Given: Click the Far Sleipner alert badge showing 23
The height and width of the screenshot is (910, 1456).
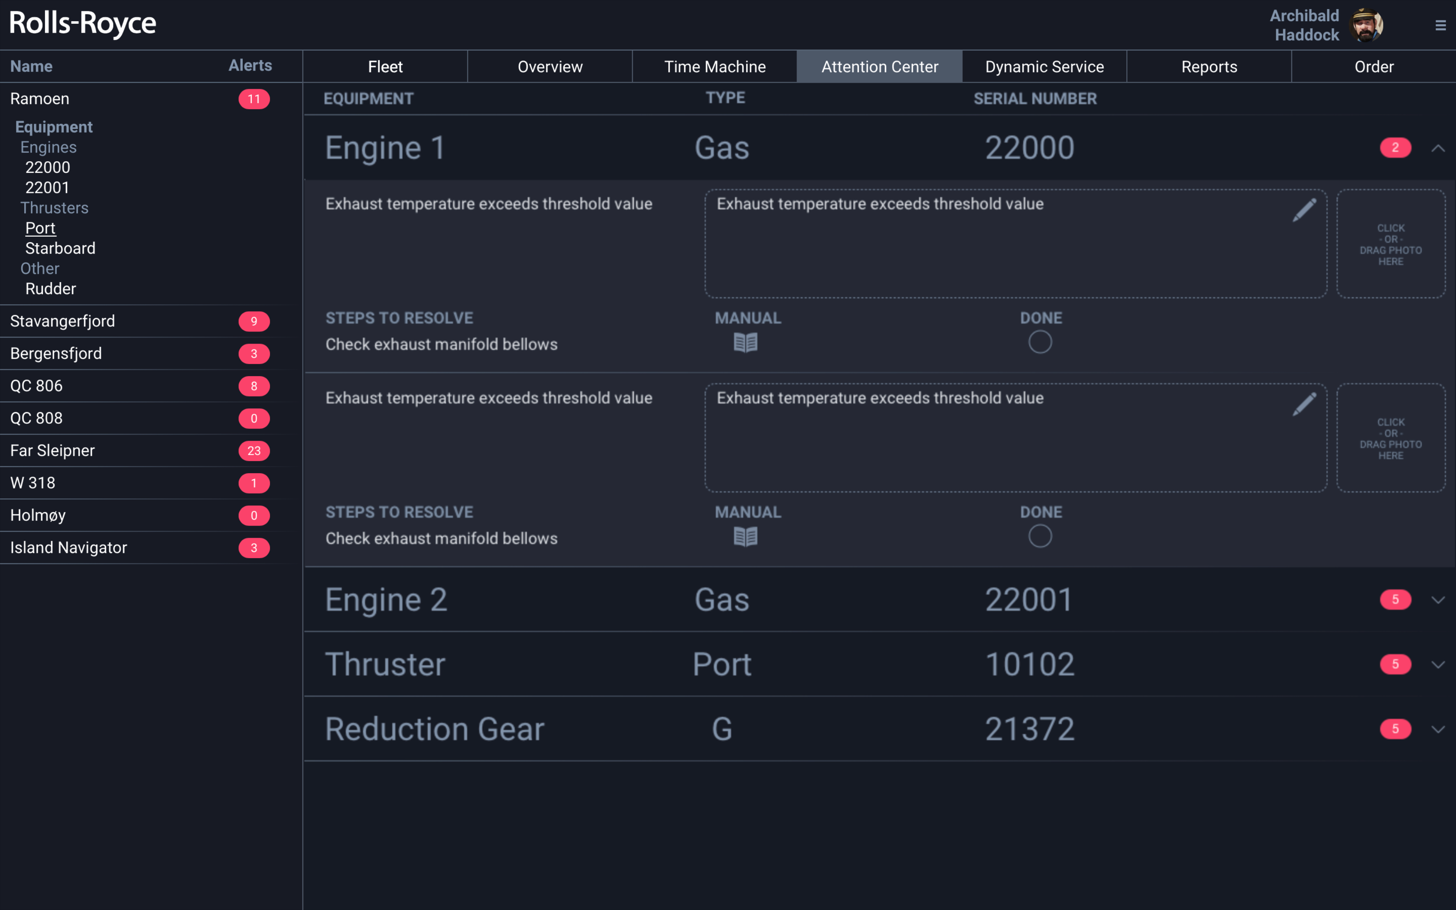Looking at the screenshot, I should click(255, 450).
